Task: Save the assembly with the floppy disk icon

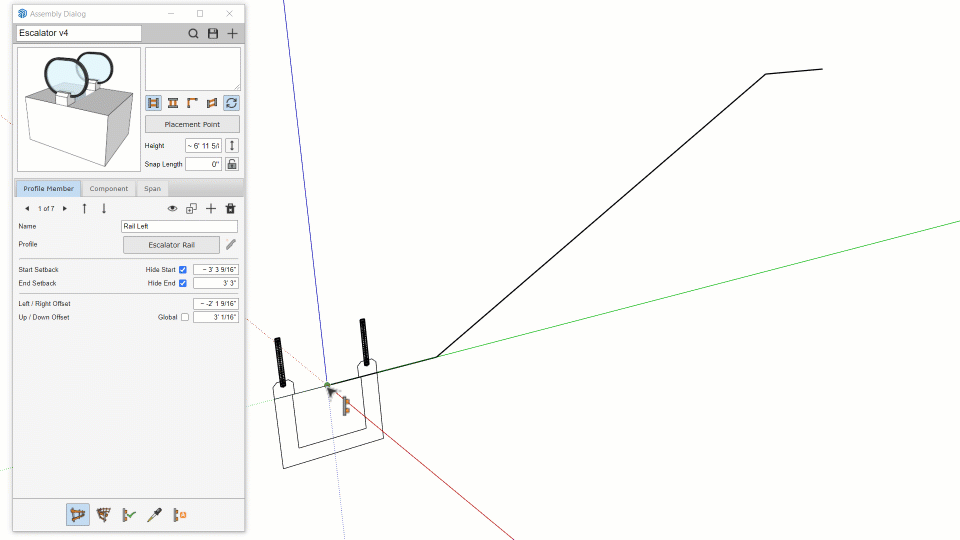Action: coord(213,33)
